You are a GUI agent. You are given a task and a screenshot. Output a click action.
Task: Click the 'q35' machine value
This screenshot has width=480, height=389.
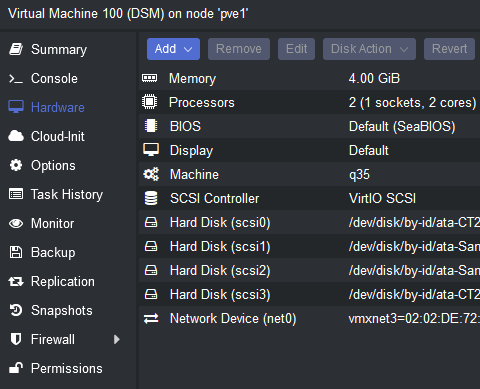[359, 175]
